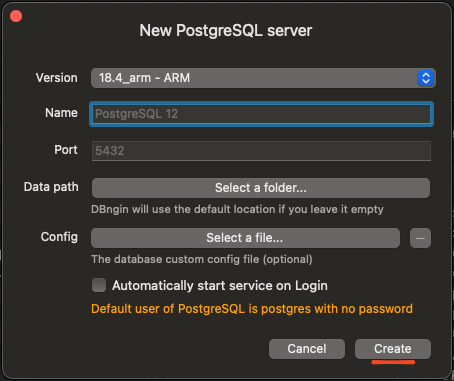Viewport: 454px width, 381px height.
Task: Click the Config label
Action: [x=59, y=237]
